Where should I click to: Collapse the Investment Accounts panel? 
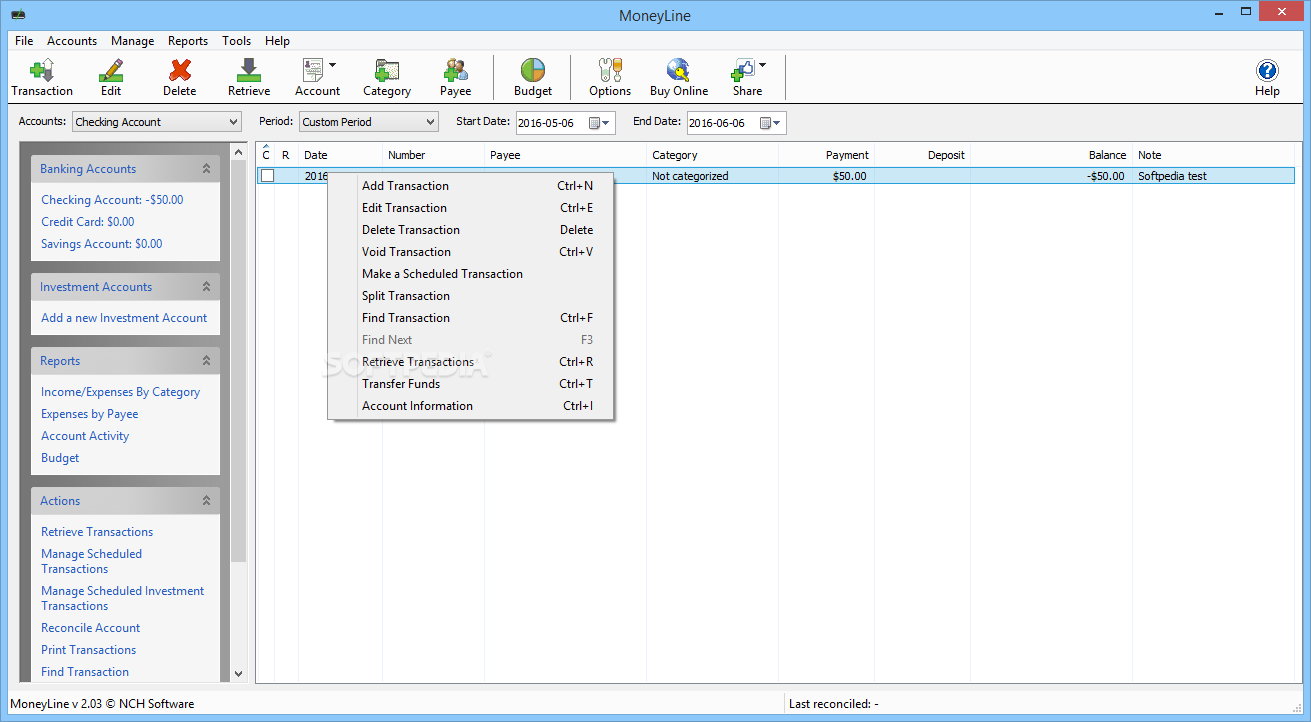pos(207,287)
